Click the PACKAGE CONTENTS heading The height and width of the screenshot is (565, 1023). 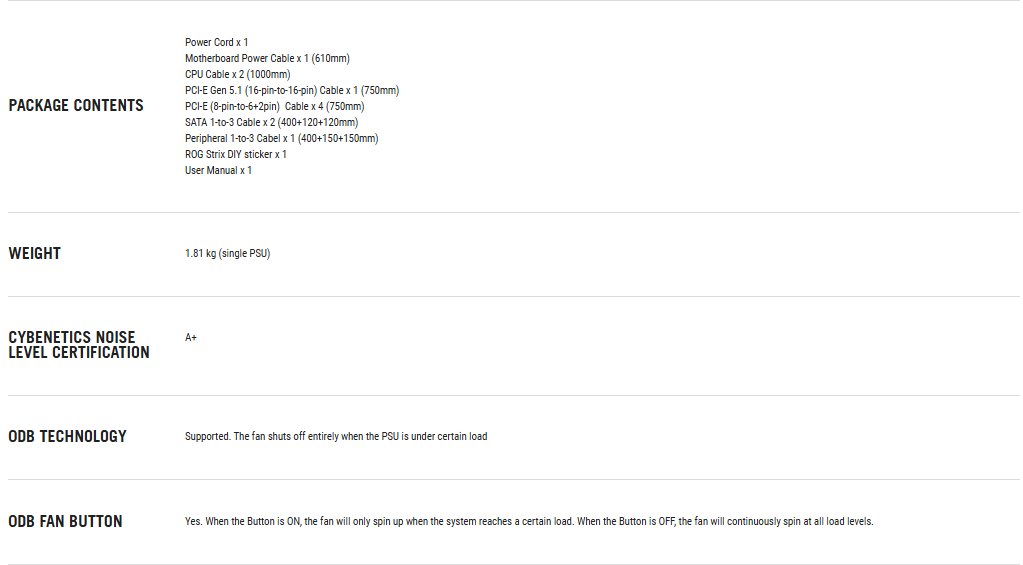click(76, 105)
